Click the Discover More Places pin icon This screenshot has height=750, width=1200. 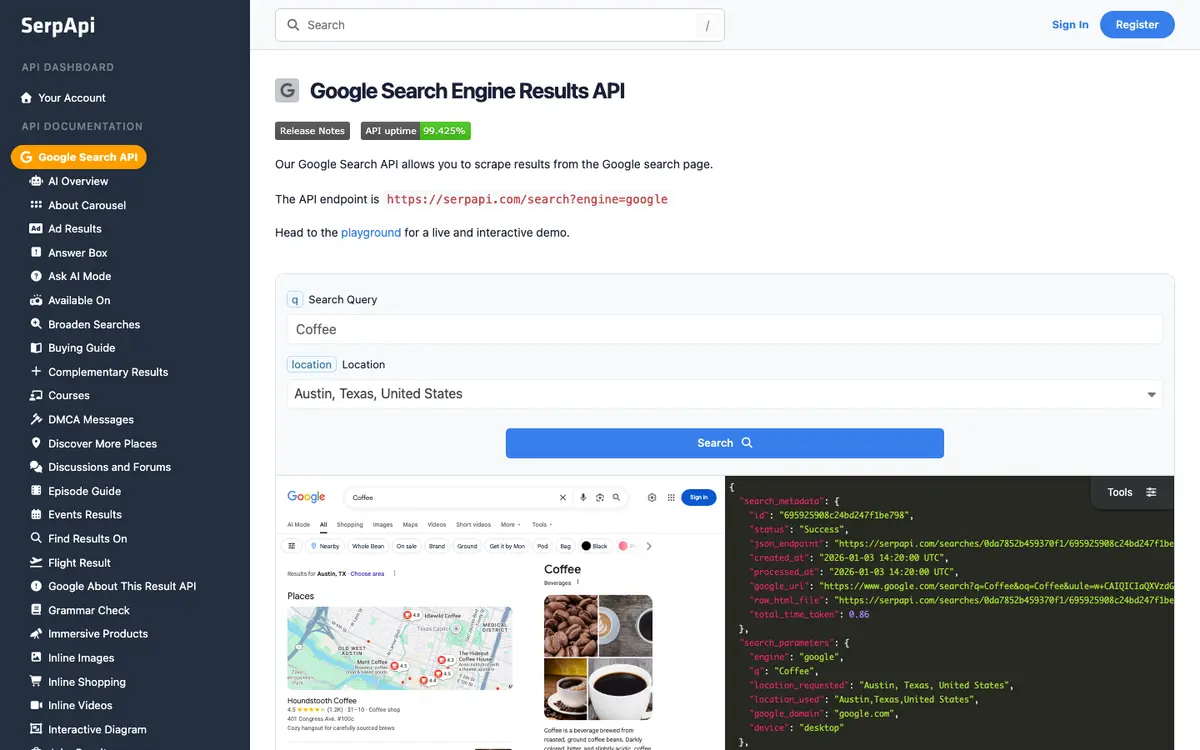coord(36,443)
